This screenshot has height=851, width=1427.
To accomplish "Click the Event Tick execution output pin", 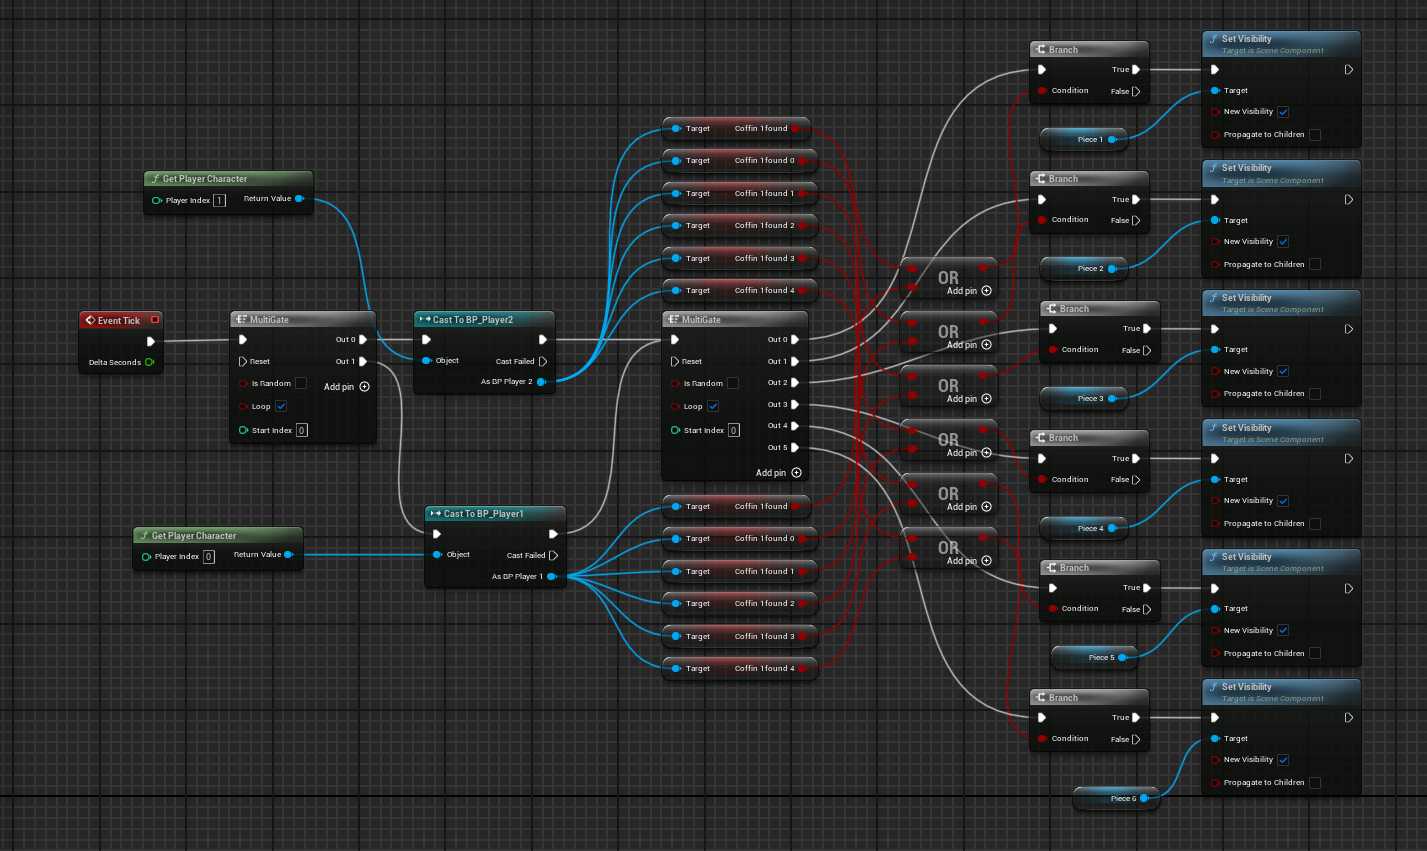I will [x=151, y=341].
